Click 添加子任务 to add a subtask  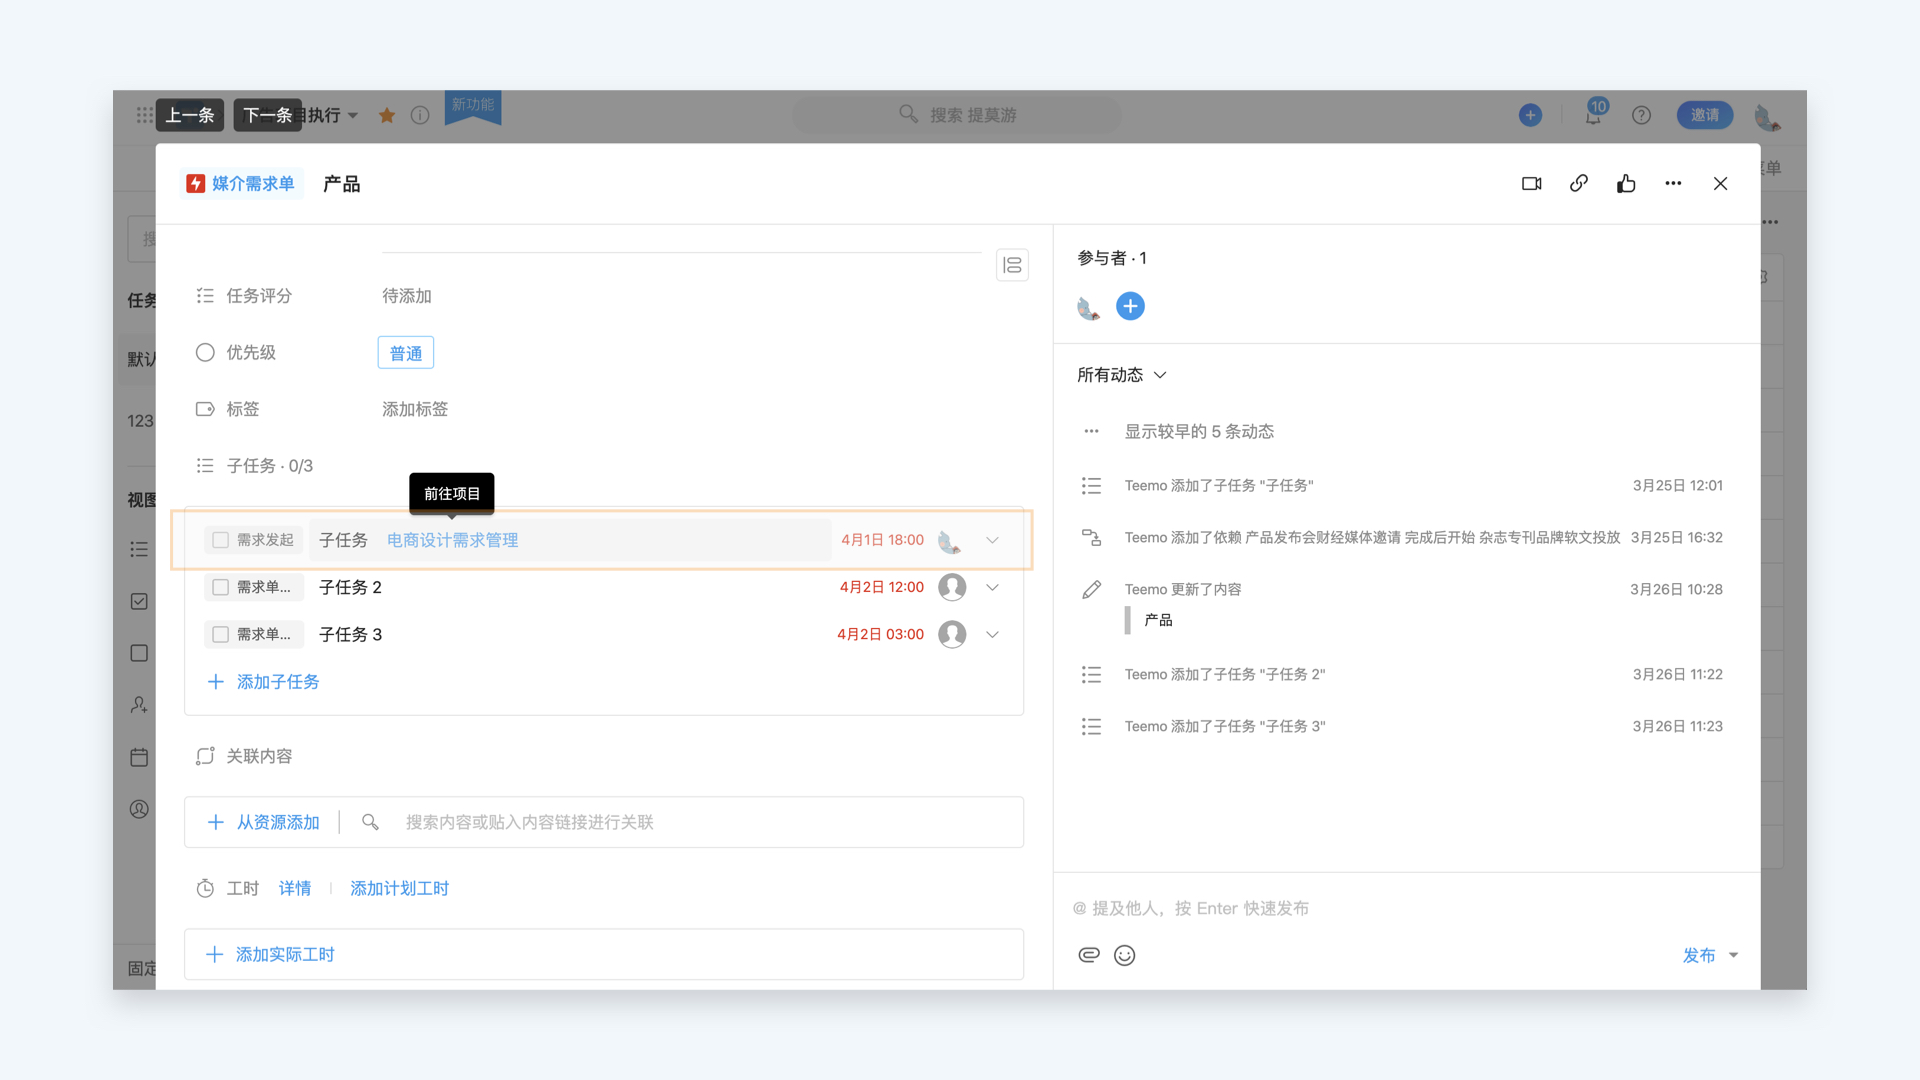pos(263,682)
